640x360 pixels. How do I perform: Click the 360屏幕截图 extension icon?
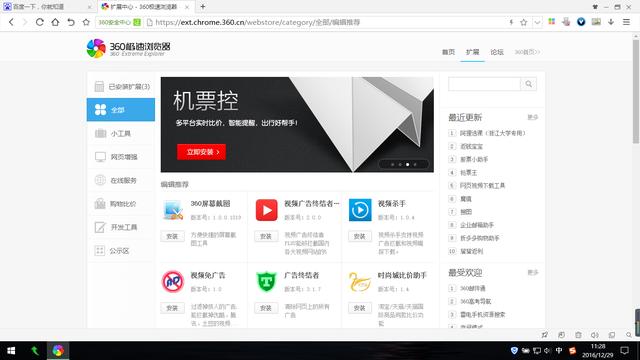[x=173, y=210]
